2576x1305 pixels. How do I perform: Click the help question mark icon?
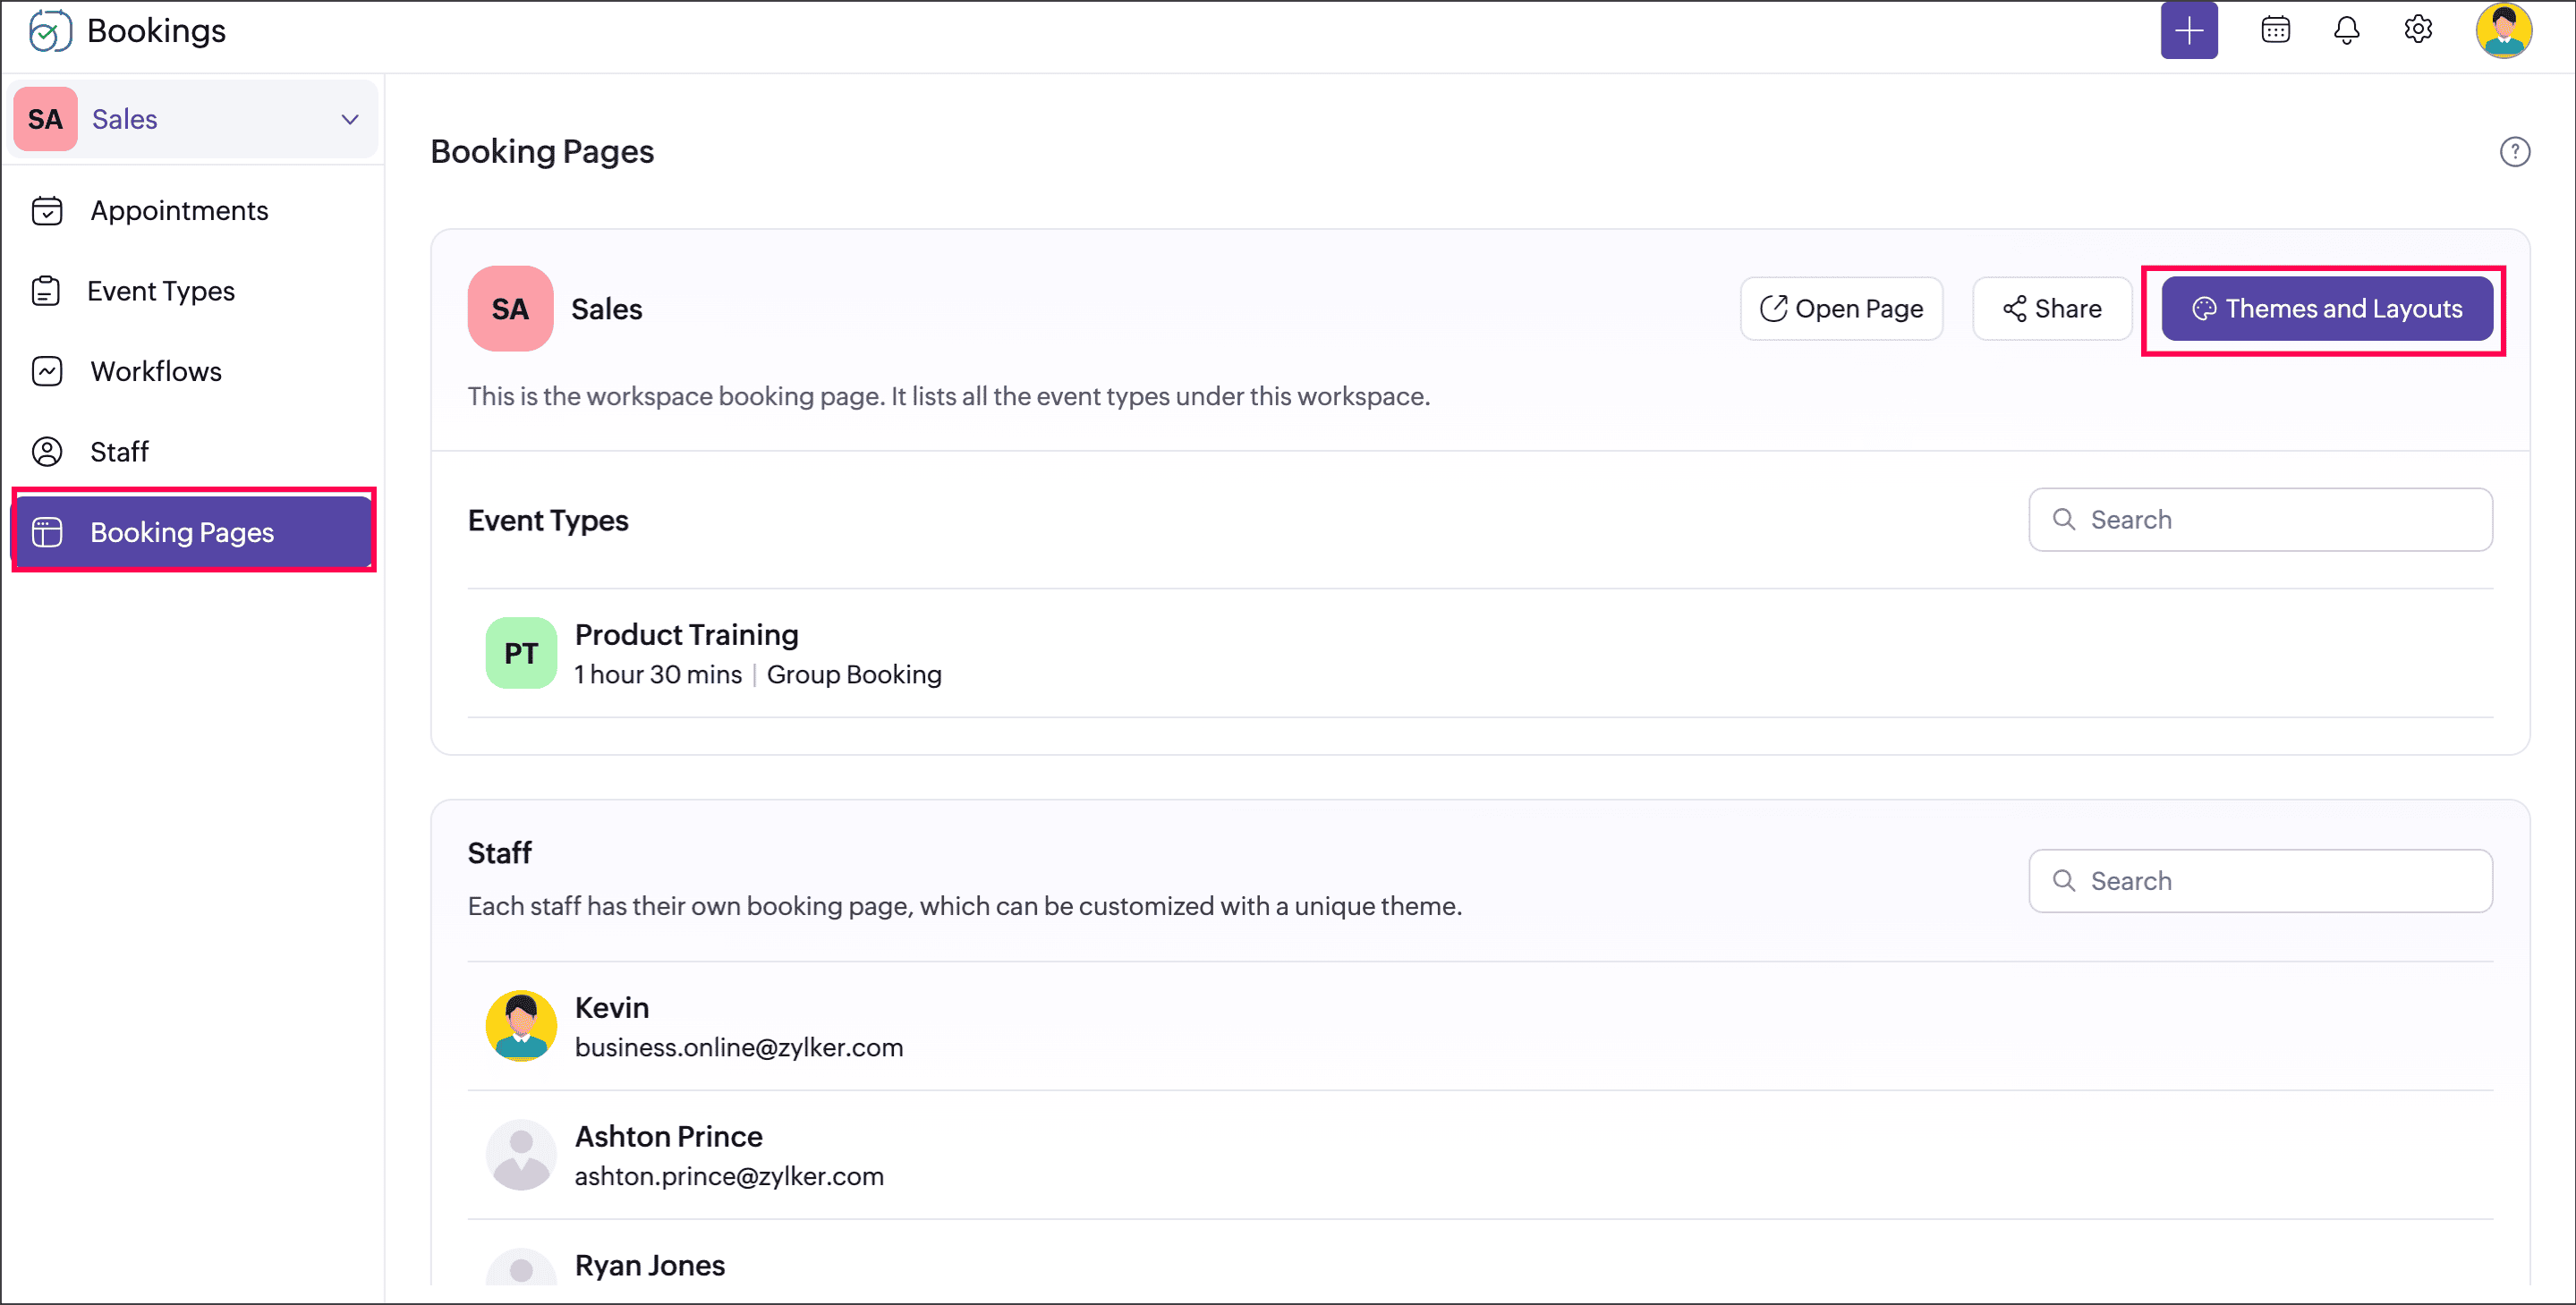pos(2514,152)
